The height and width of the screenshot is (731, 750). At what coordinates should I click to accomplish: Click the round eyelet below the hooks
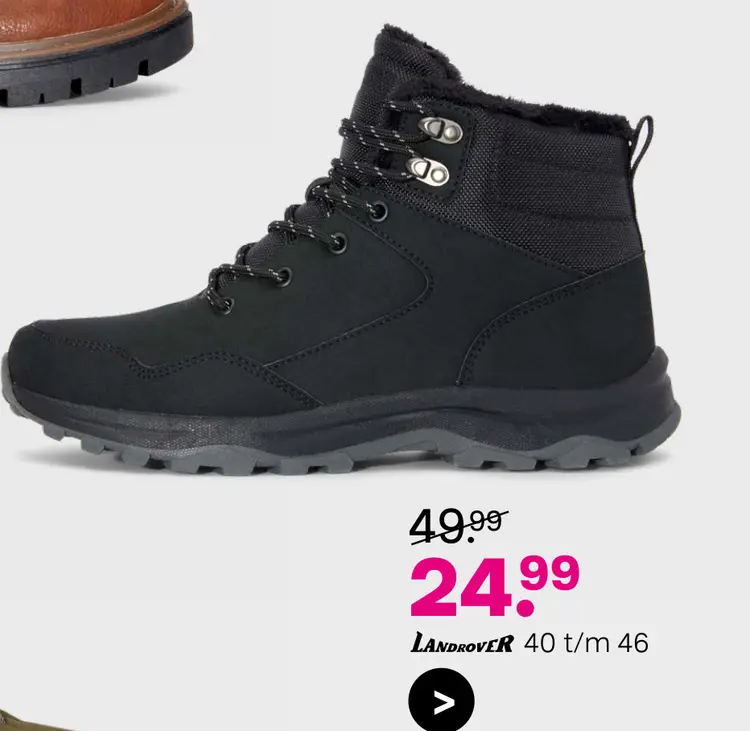[378, 211]
